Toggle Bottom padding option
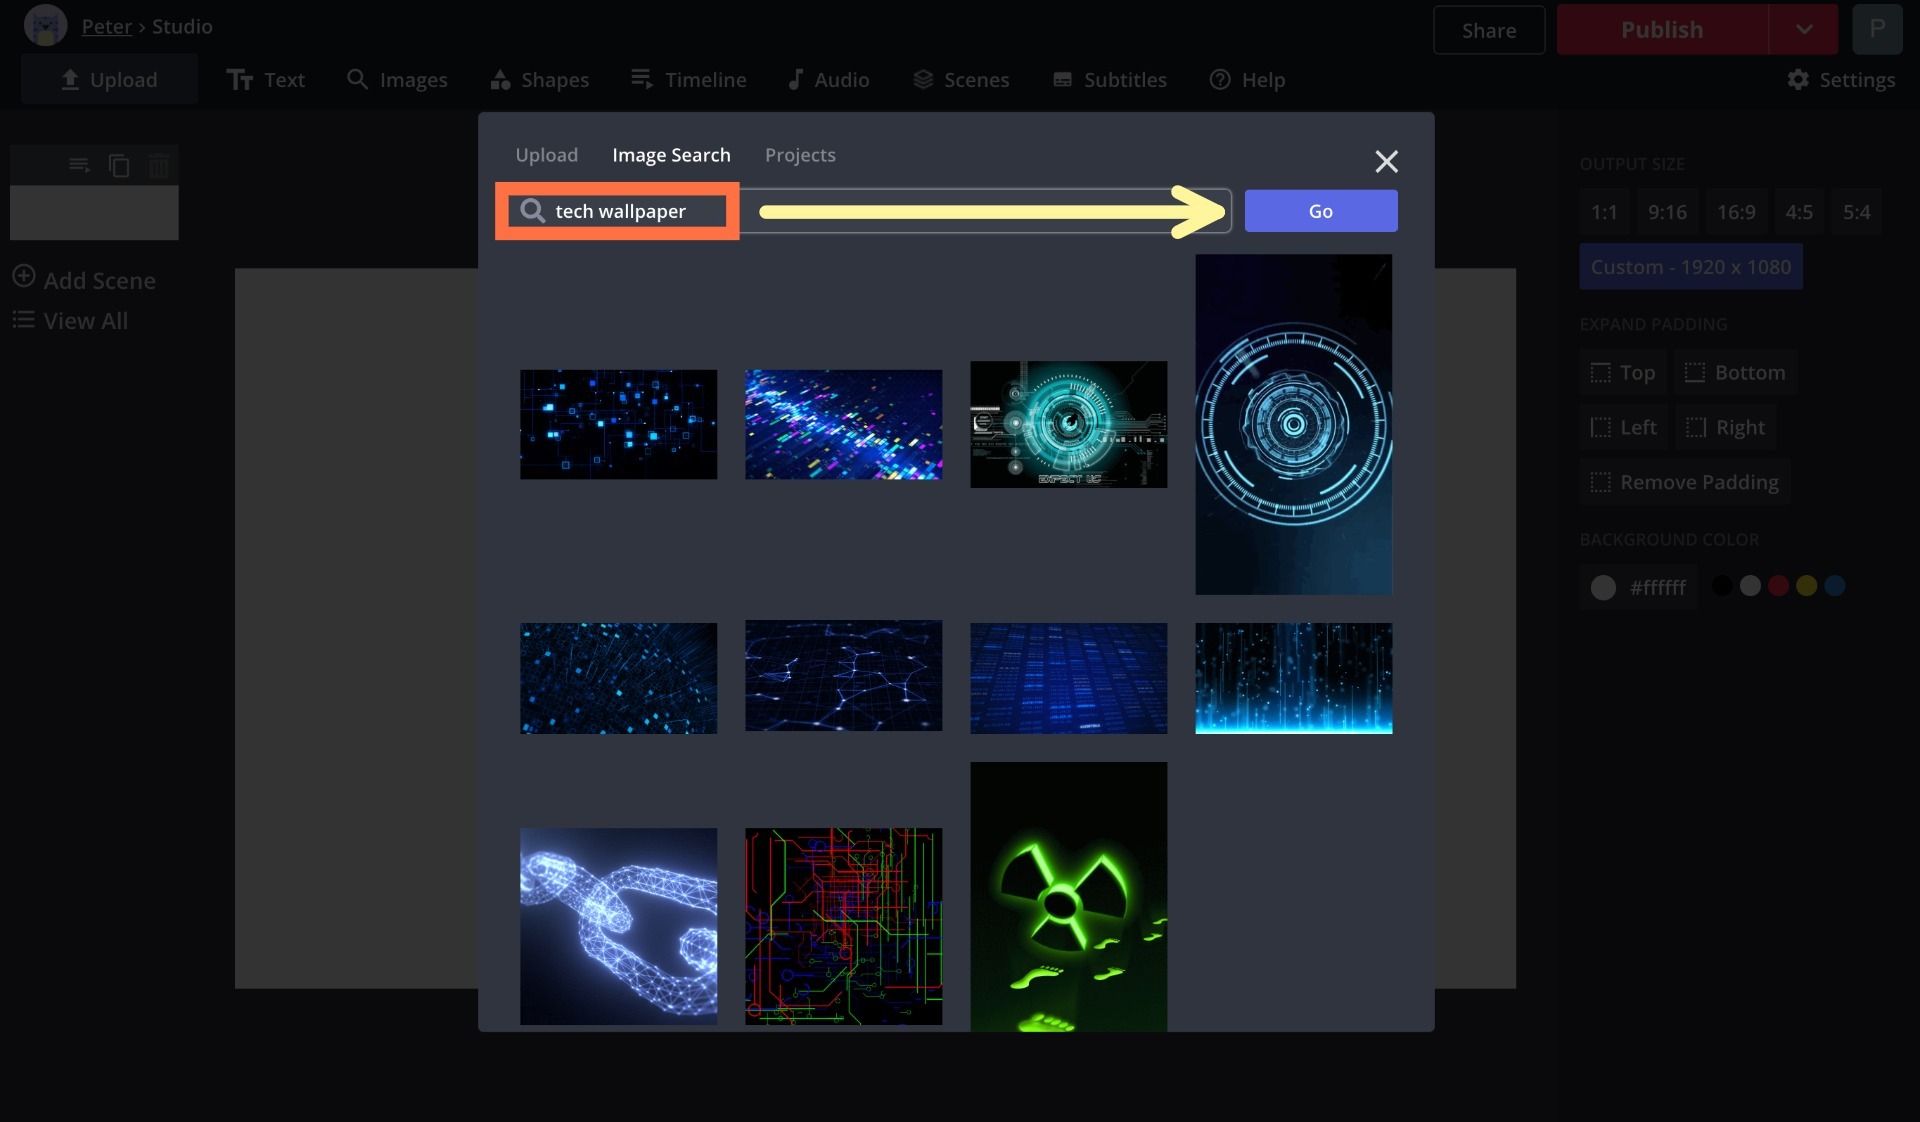1920x1122 pixels. click(1735, 373)
